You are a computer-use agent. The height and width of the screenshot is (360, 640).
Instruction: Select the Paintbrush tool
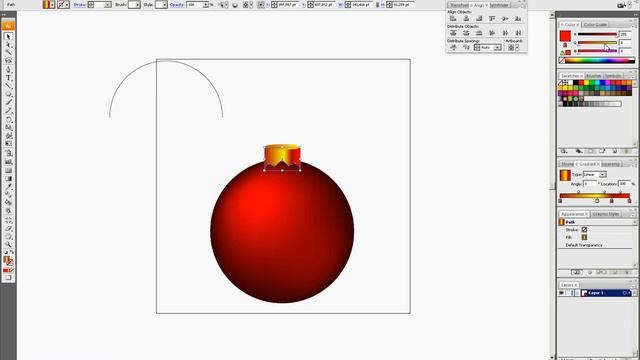[8, 102]
